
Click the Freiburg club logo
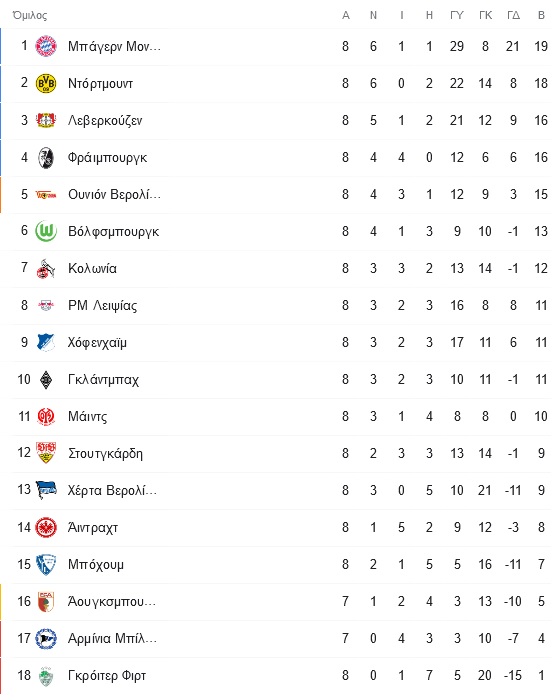click(x=46, y=157)
